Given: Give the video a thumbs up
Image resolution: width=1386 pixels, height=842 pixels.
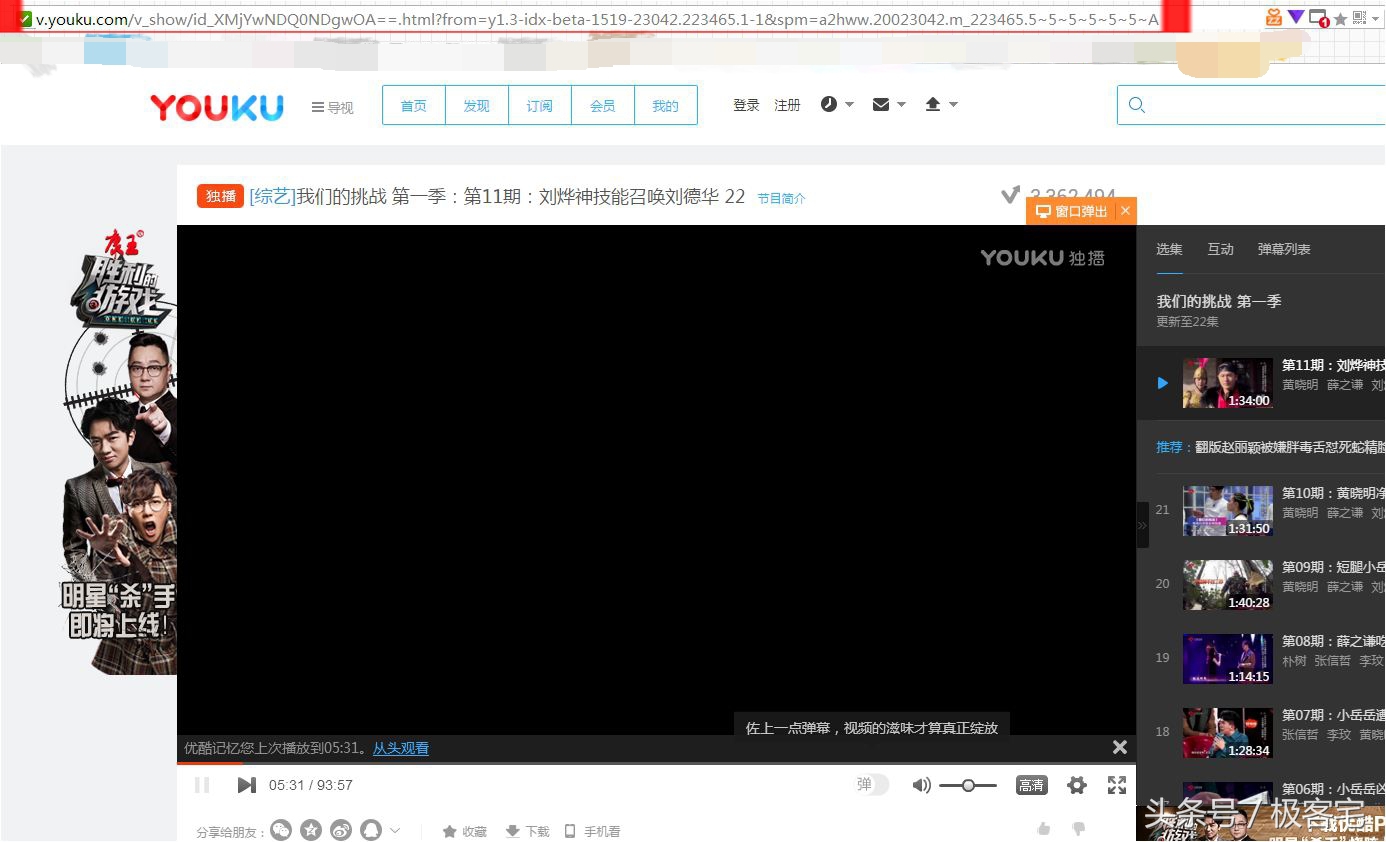Looking at the screenshot, I should (1043, 829).
